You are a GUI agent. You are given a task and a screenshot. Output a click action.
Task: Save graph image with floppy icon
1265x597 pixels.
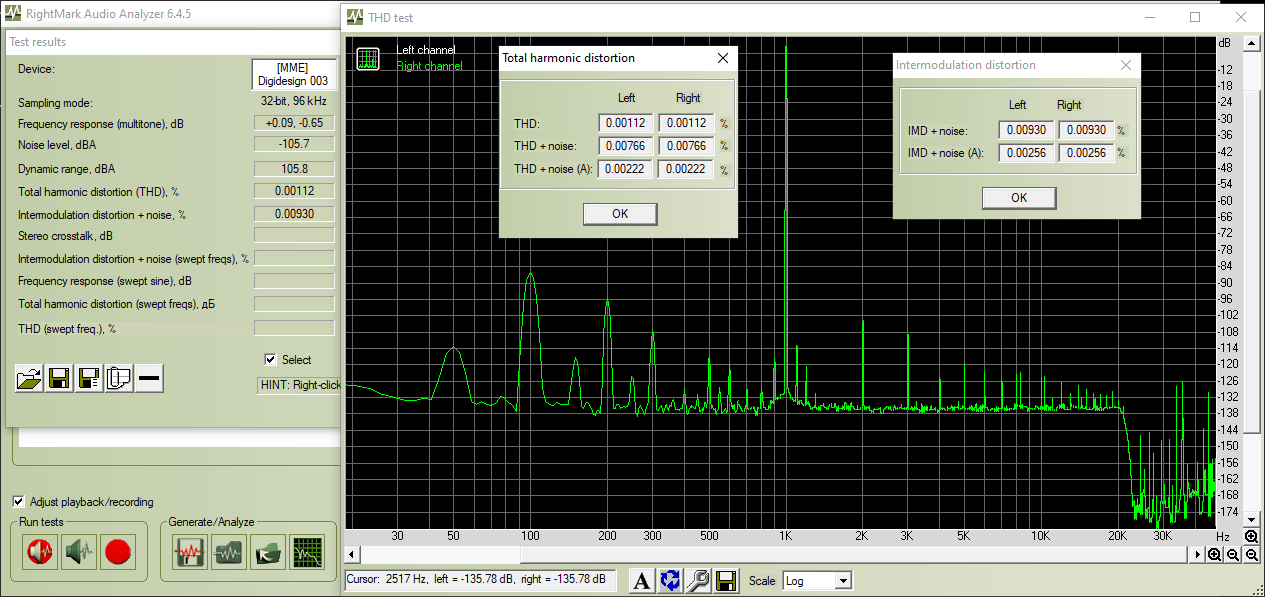[x=726, y=580]
